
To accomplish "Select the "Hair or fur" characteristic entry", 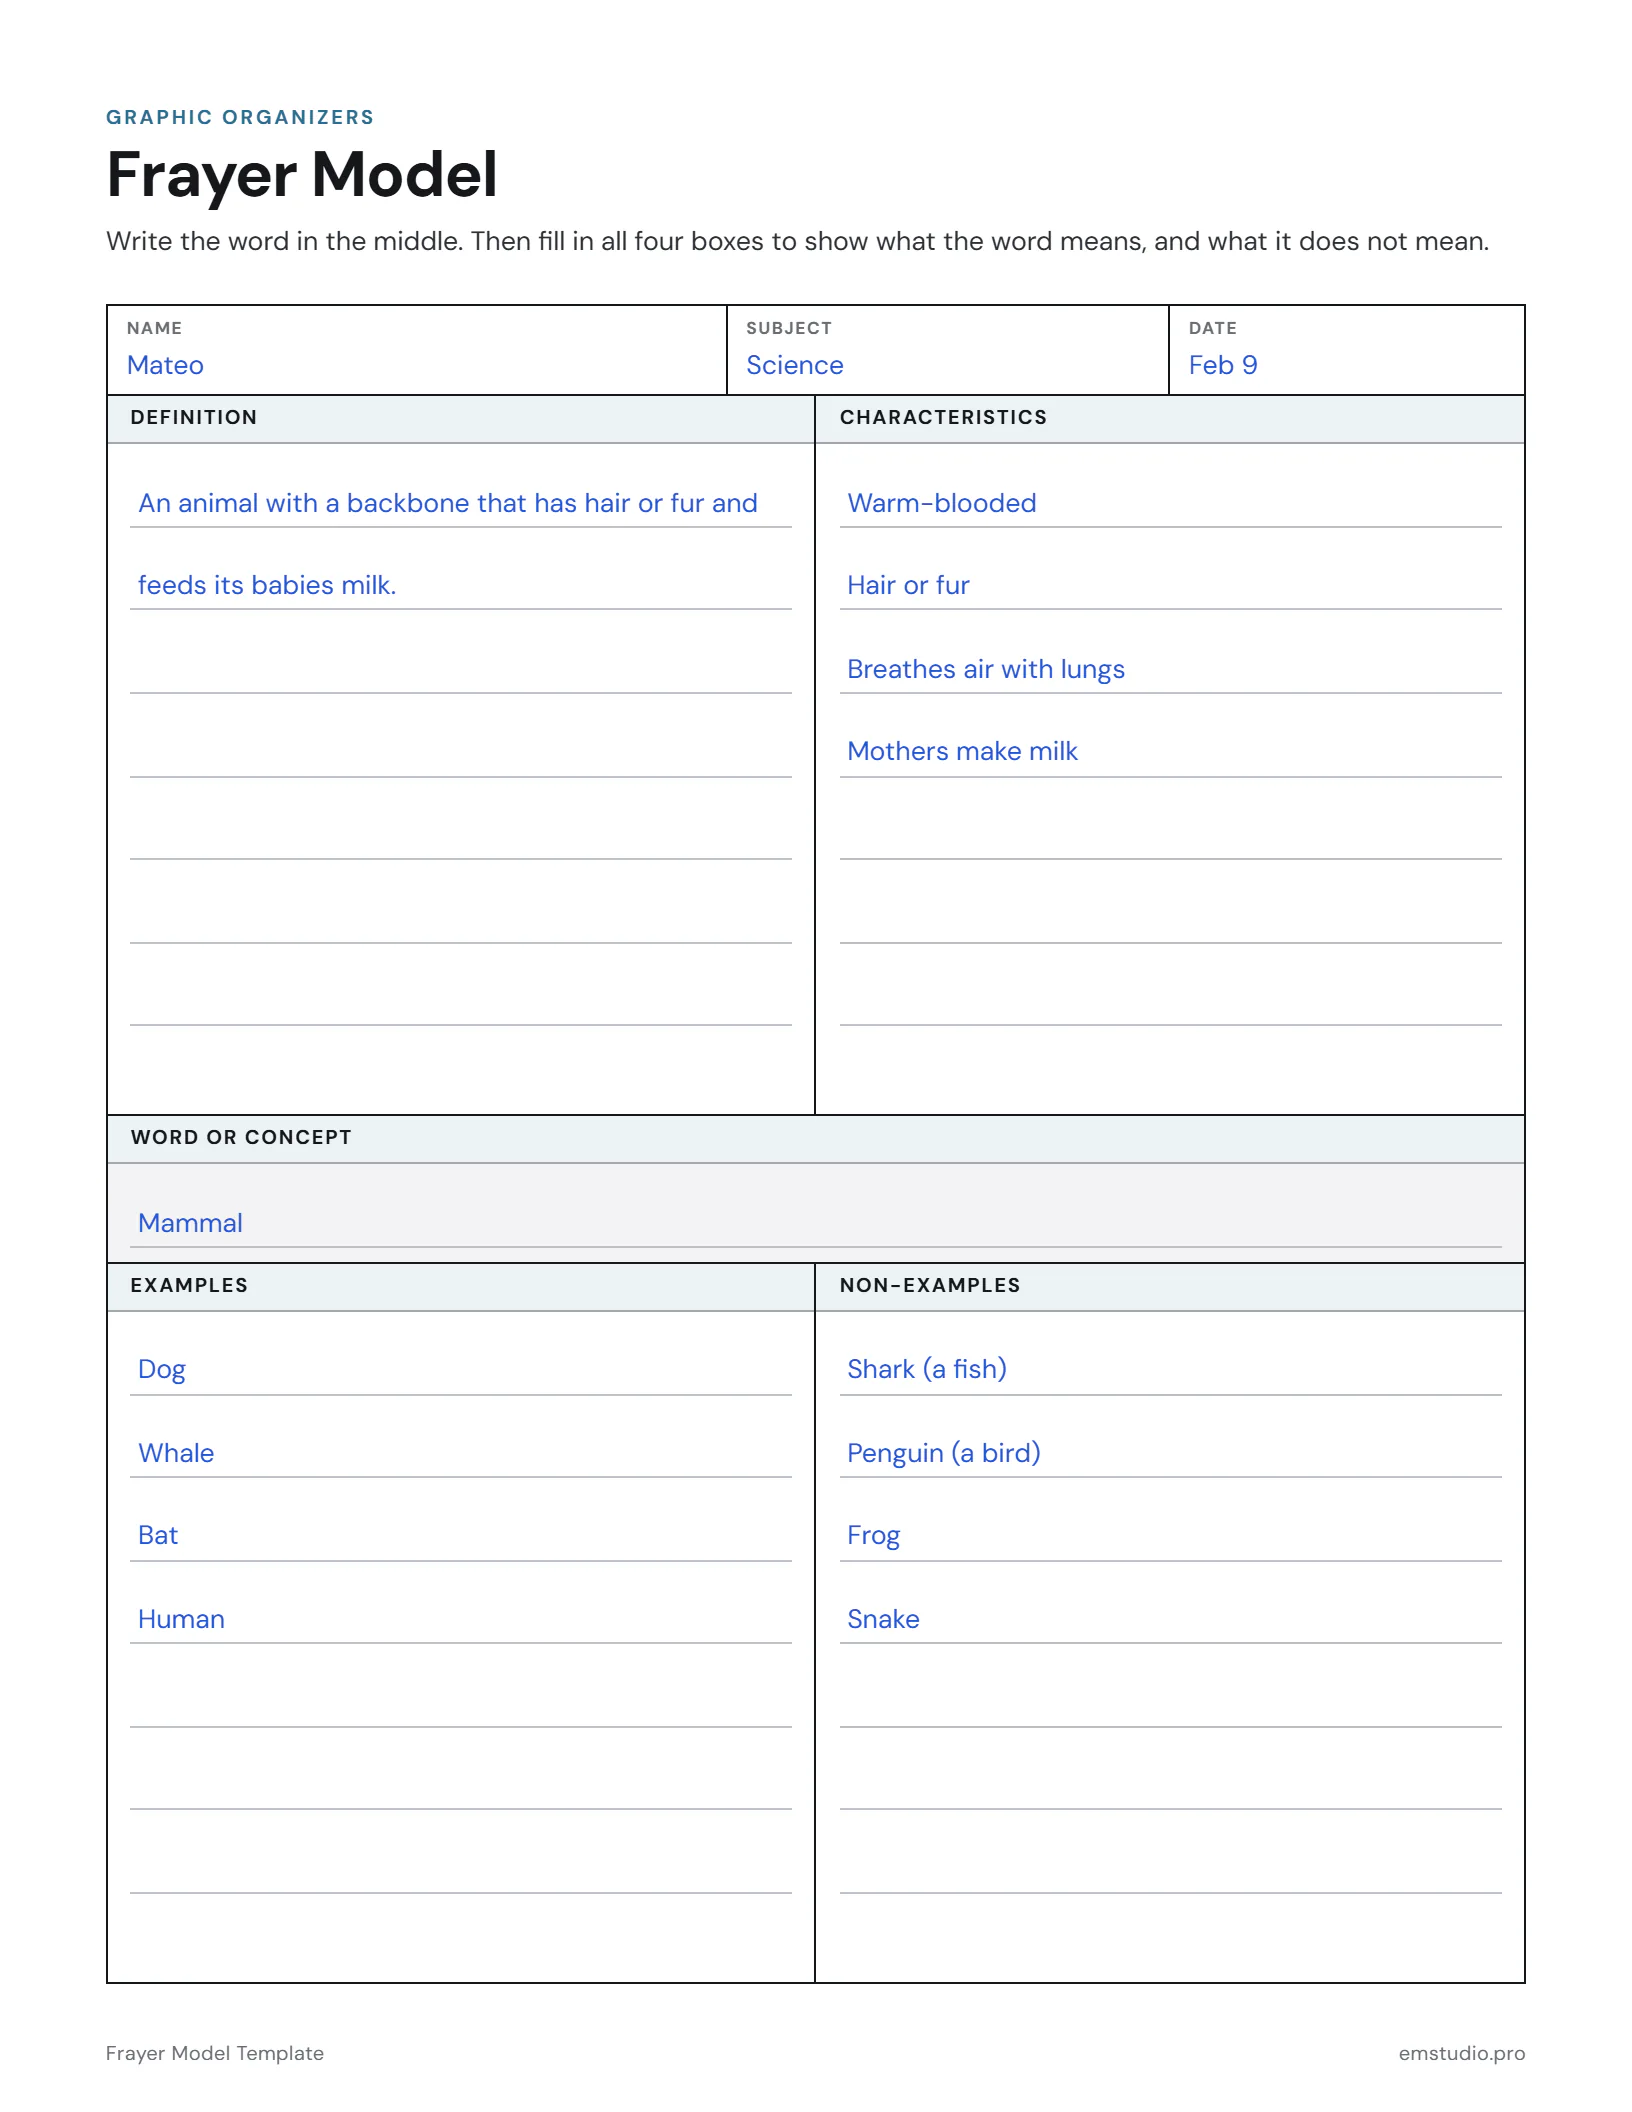I will [x=1170, y=585].
